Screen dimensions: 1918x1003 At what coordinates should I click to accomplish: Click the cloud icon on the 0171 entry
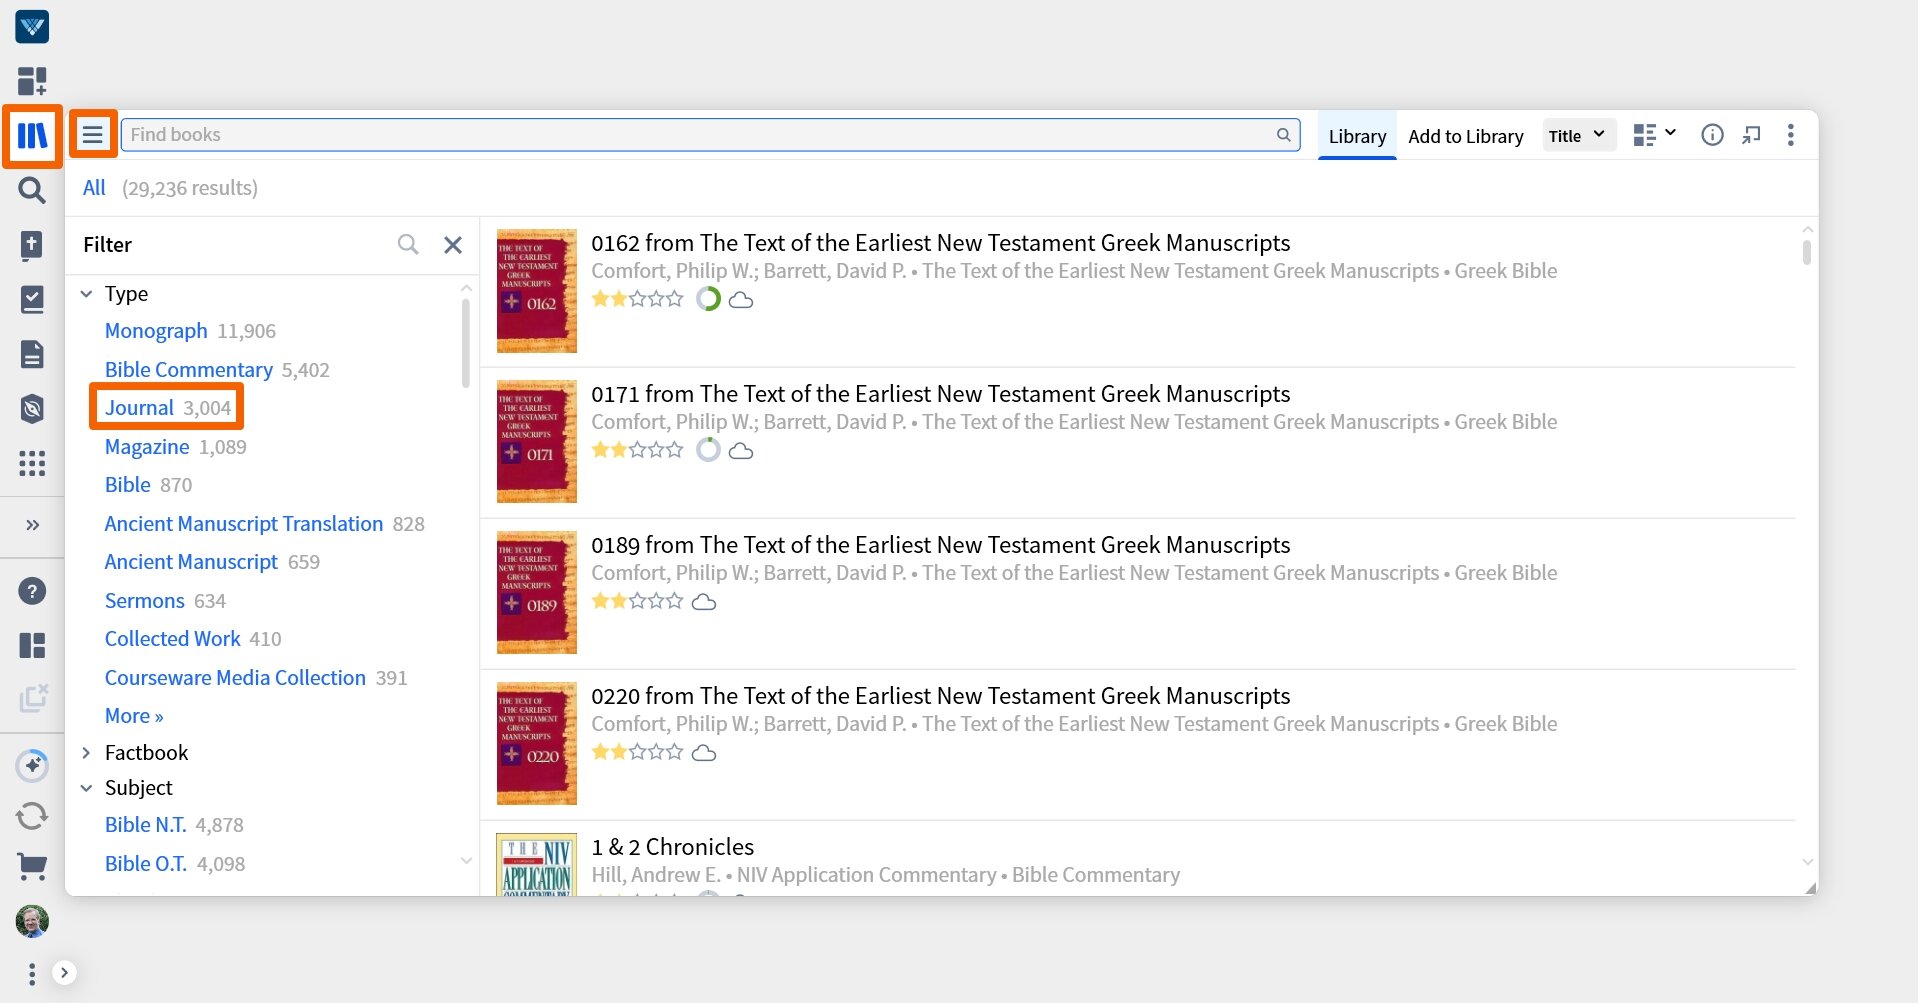click(741, 451)
